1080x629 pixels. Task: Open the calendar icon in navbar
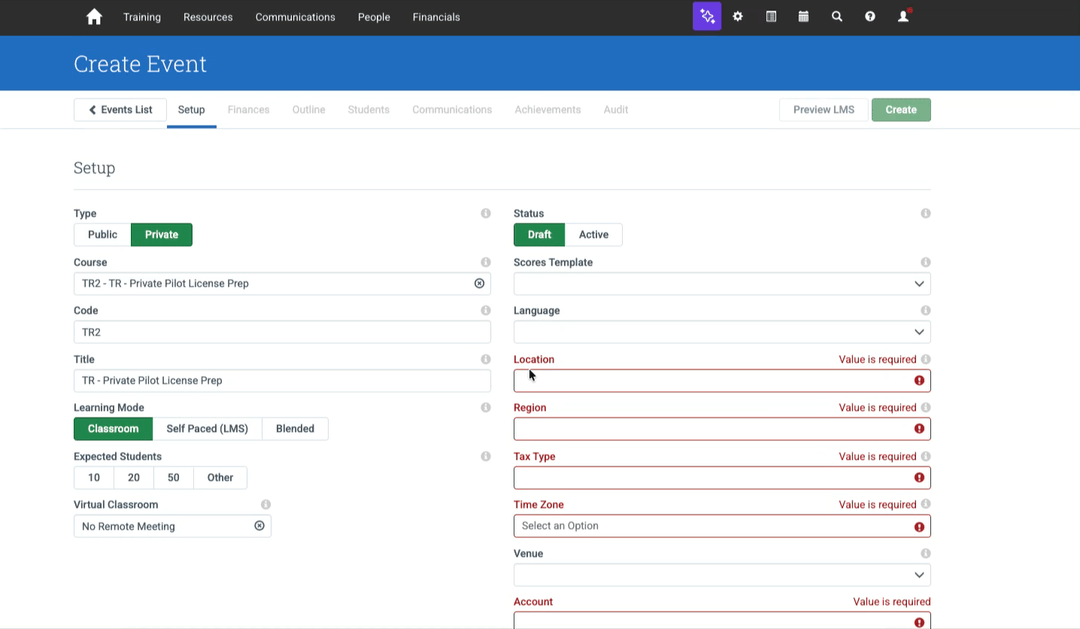[803, 17]
